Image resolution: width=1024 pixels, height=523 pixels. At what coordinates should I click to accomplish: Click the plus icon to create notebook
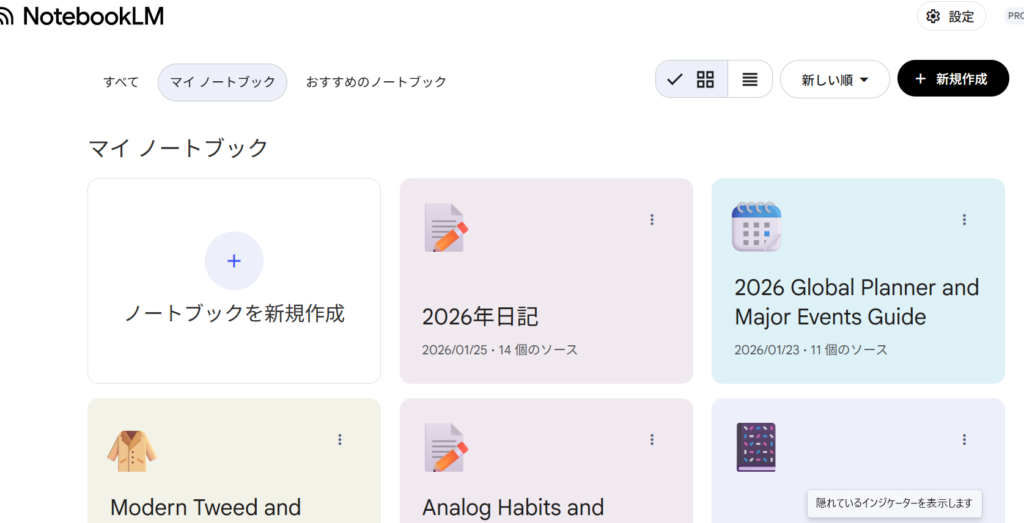point(234,261)
